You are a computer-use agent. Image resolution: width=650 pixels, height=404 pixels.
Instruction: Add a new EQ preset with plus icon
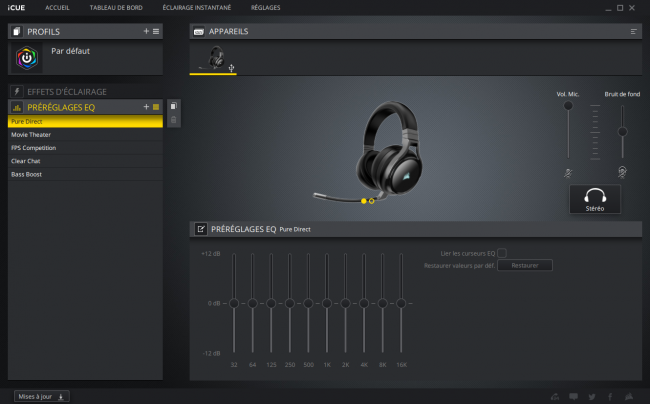(146, 107)
